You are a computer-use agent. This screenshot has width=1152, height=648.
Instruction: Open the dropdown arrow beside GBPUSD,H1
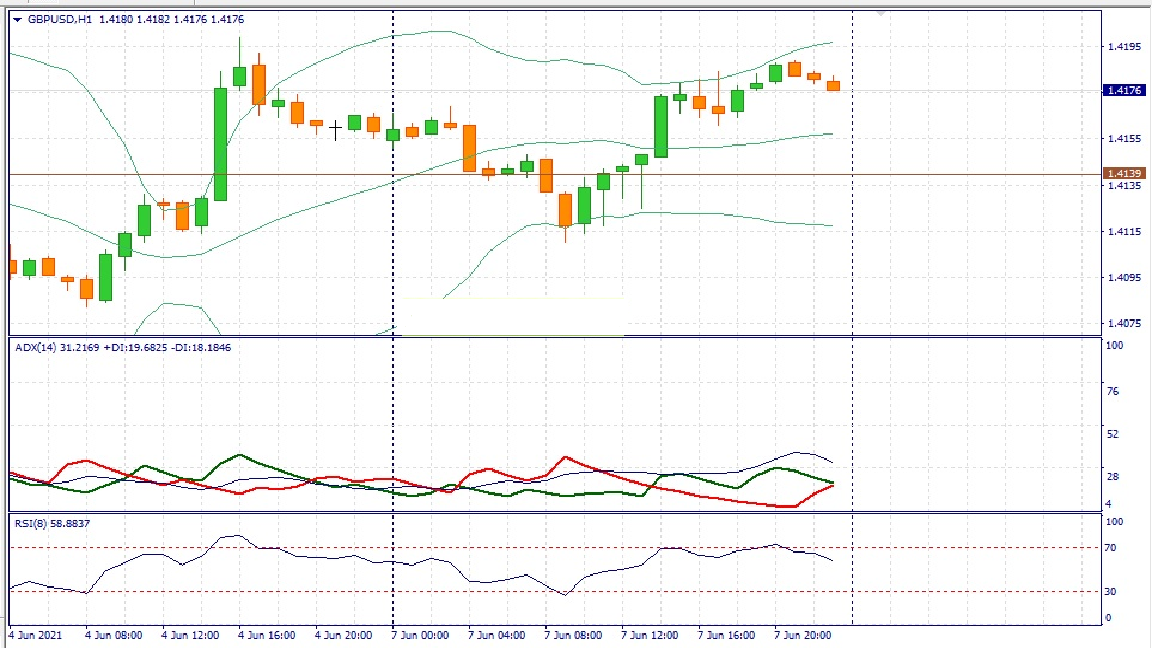point(17,19)
